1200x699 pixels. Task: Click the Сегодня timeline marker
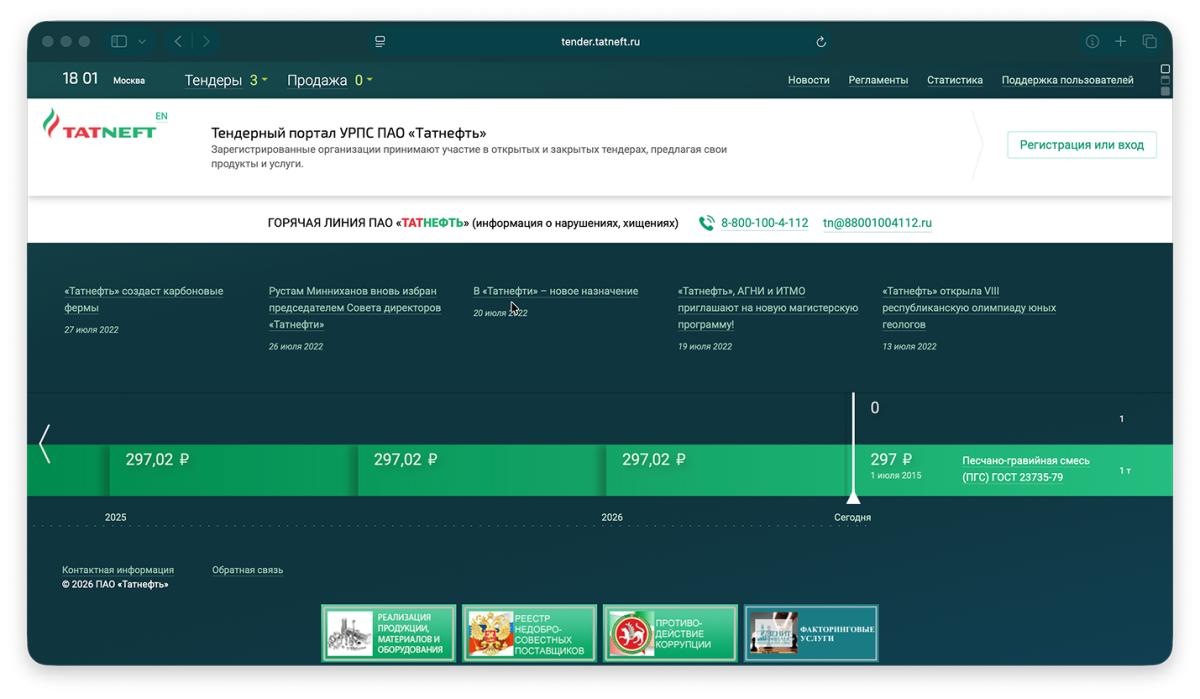(x=852, y=517)
